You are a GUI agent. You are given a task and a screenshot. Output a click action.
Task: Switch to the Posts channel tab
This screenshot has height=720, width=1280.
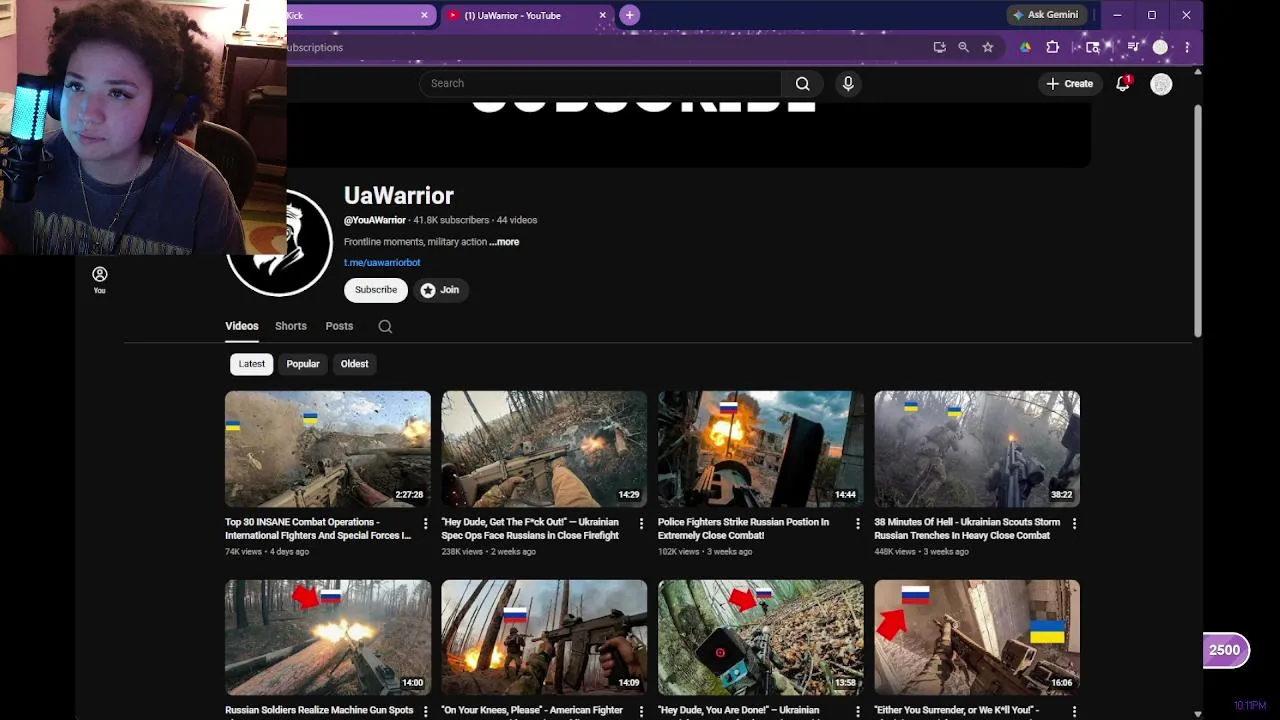coord(339,326)
